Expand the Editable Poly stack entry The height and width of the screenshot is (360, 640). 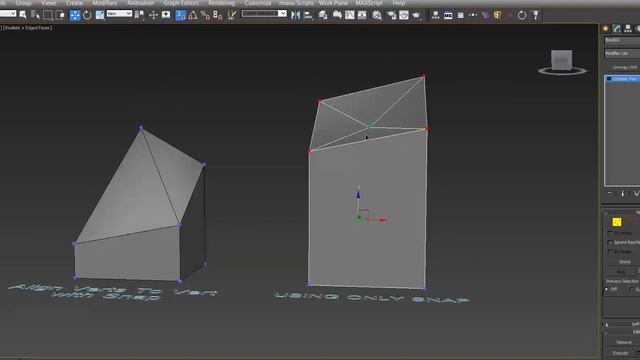[x=609, y=78]
